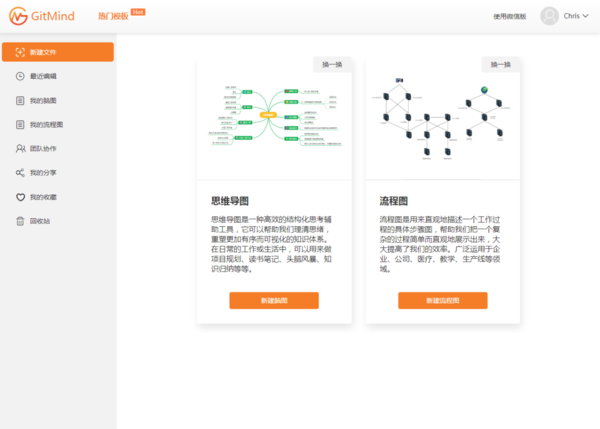Click the Chris username text
Screen dimensions: 600x429
[x=571, y=16]
